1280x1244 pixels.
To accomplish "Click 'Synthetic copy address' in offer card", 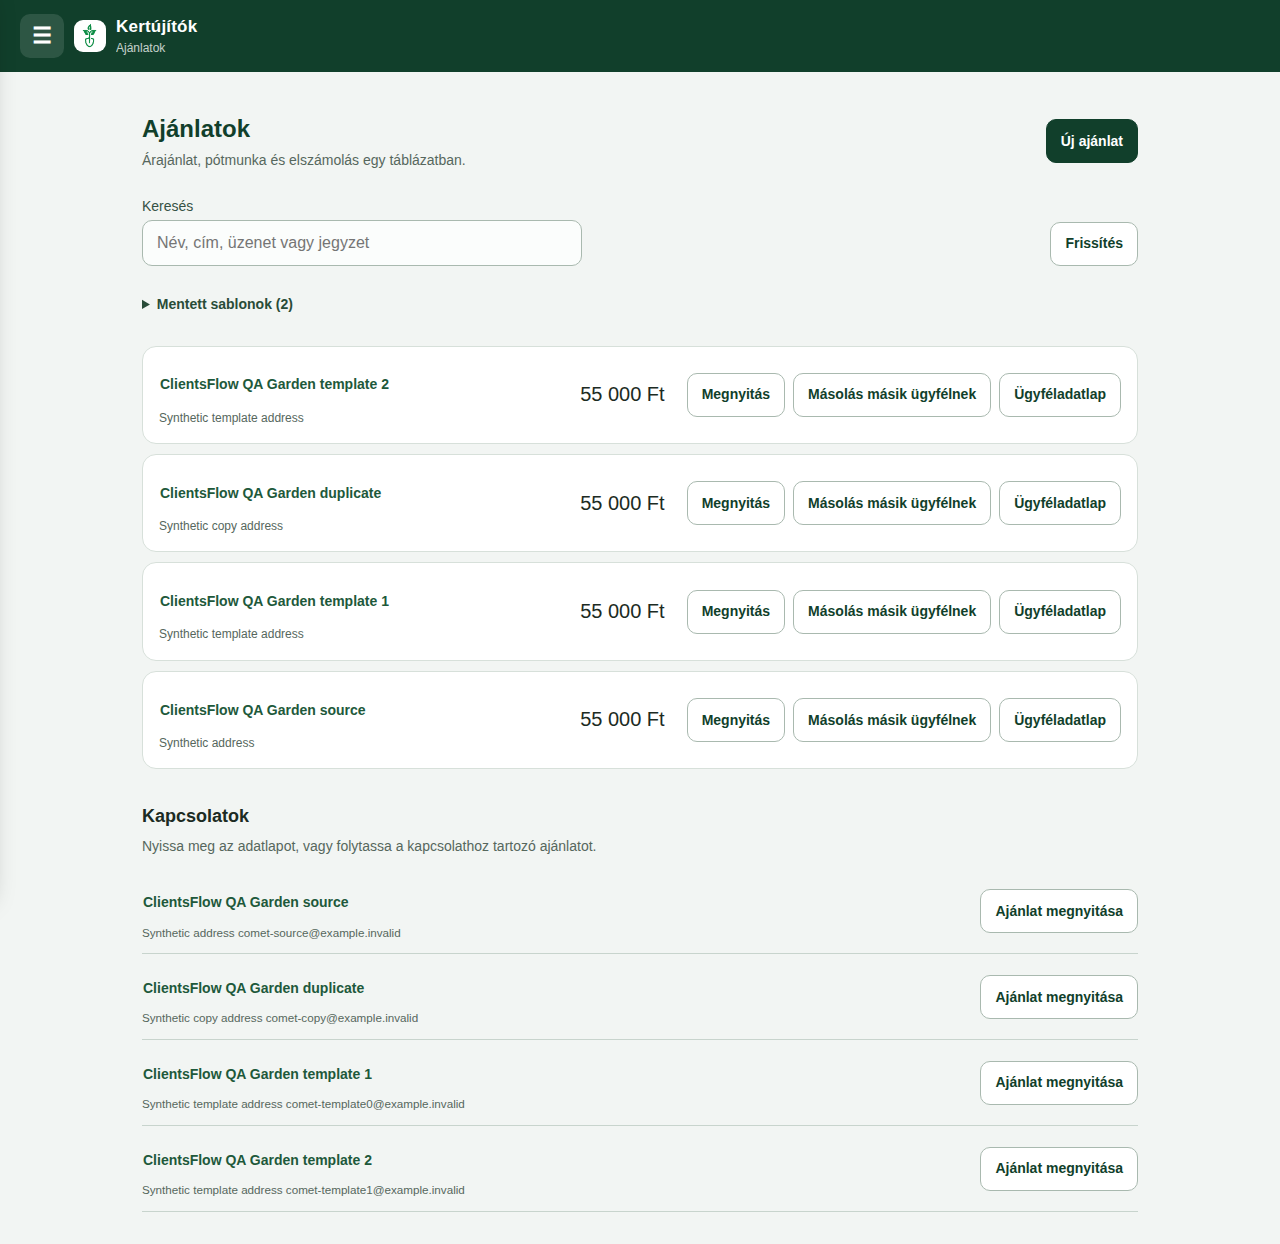I will [x=221, y=526].
